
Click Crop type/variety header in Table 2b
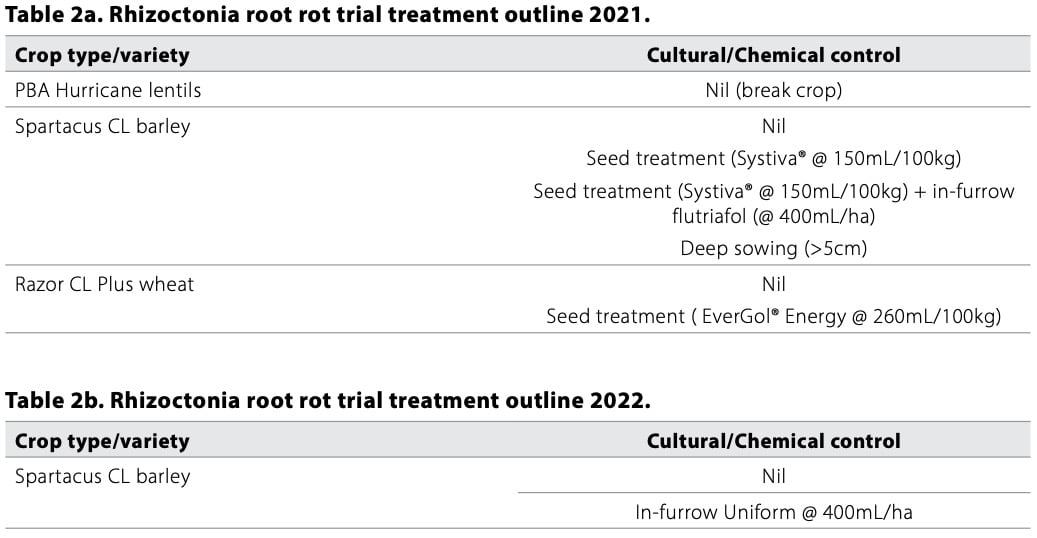click(x=102, y=441)
